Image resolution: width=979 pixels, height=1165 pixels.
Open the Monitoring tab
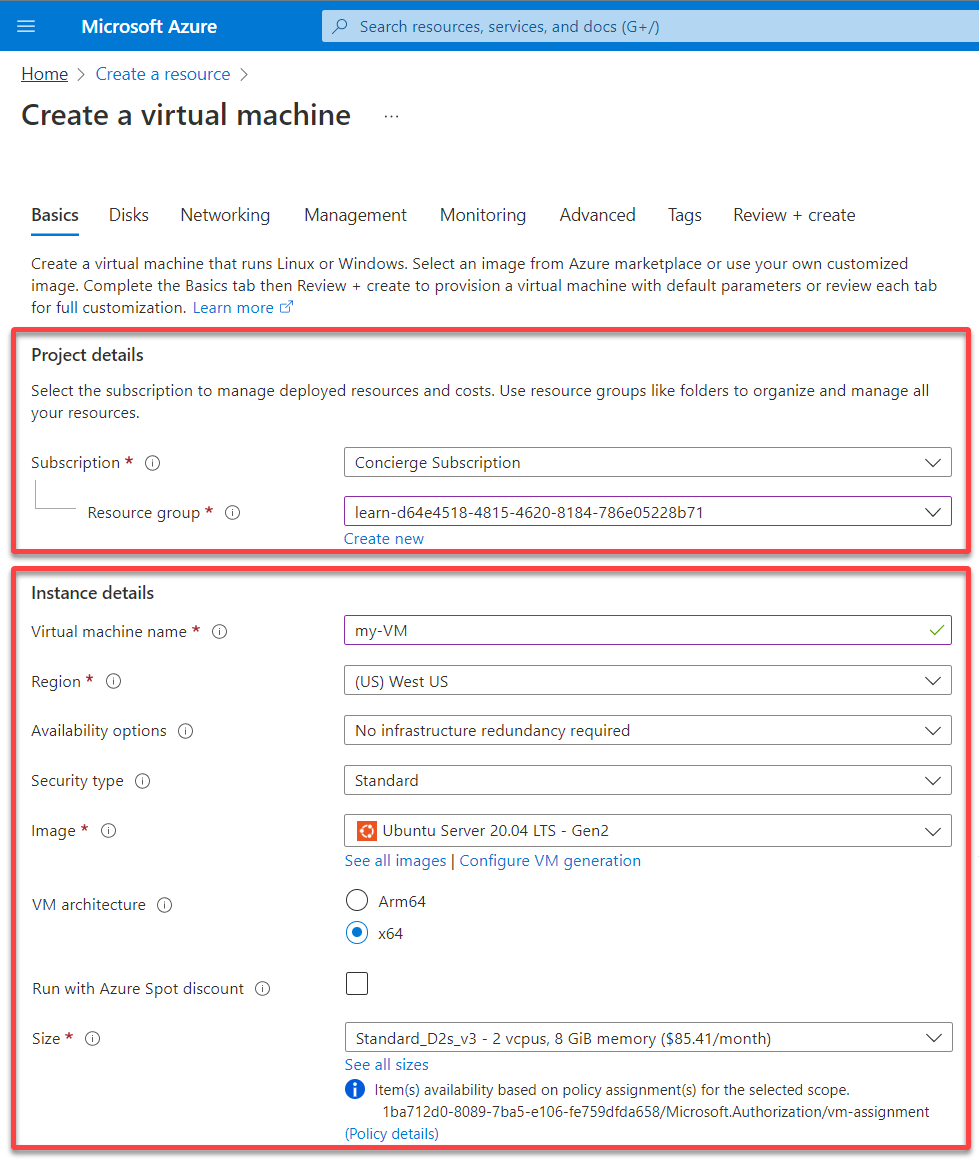[x=483, y=215]
